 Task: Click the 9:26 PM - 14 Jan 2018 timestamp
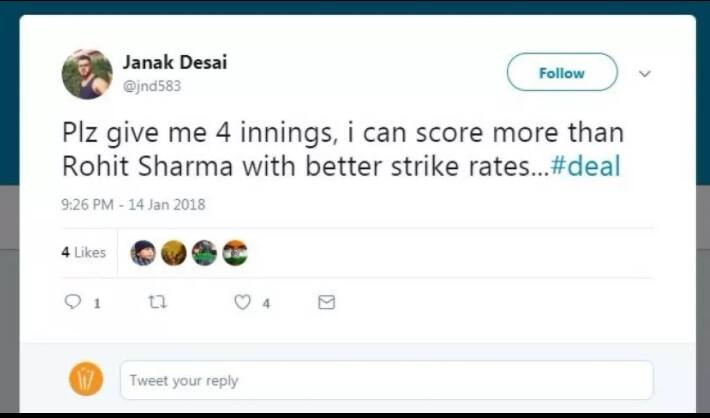point(133,204)
